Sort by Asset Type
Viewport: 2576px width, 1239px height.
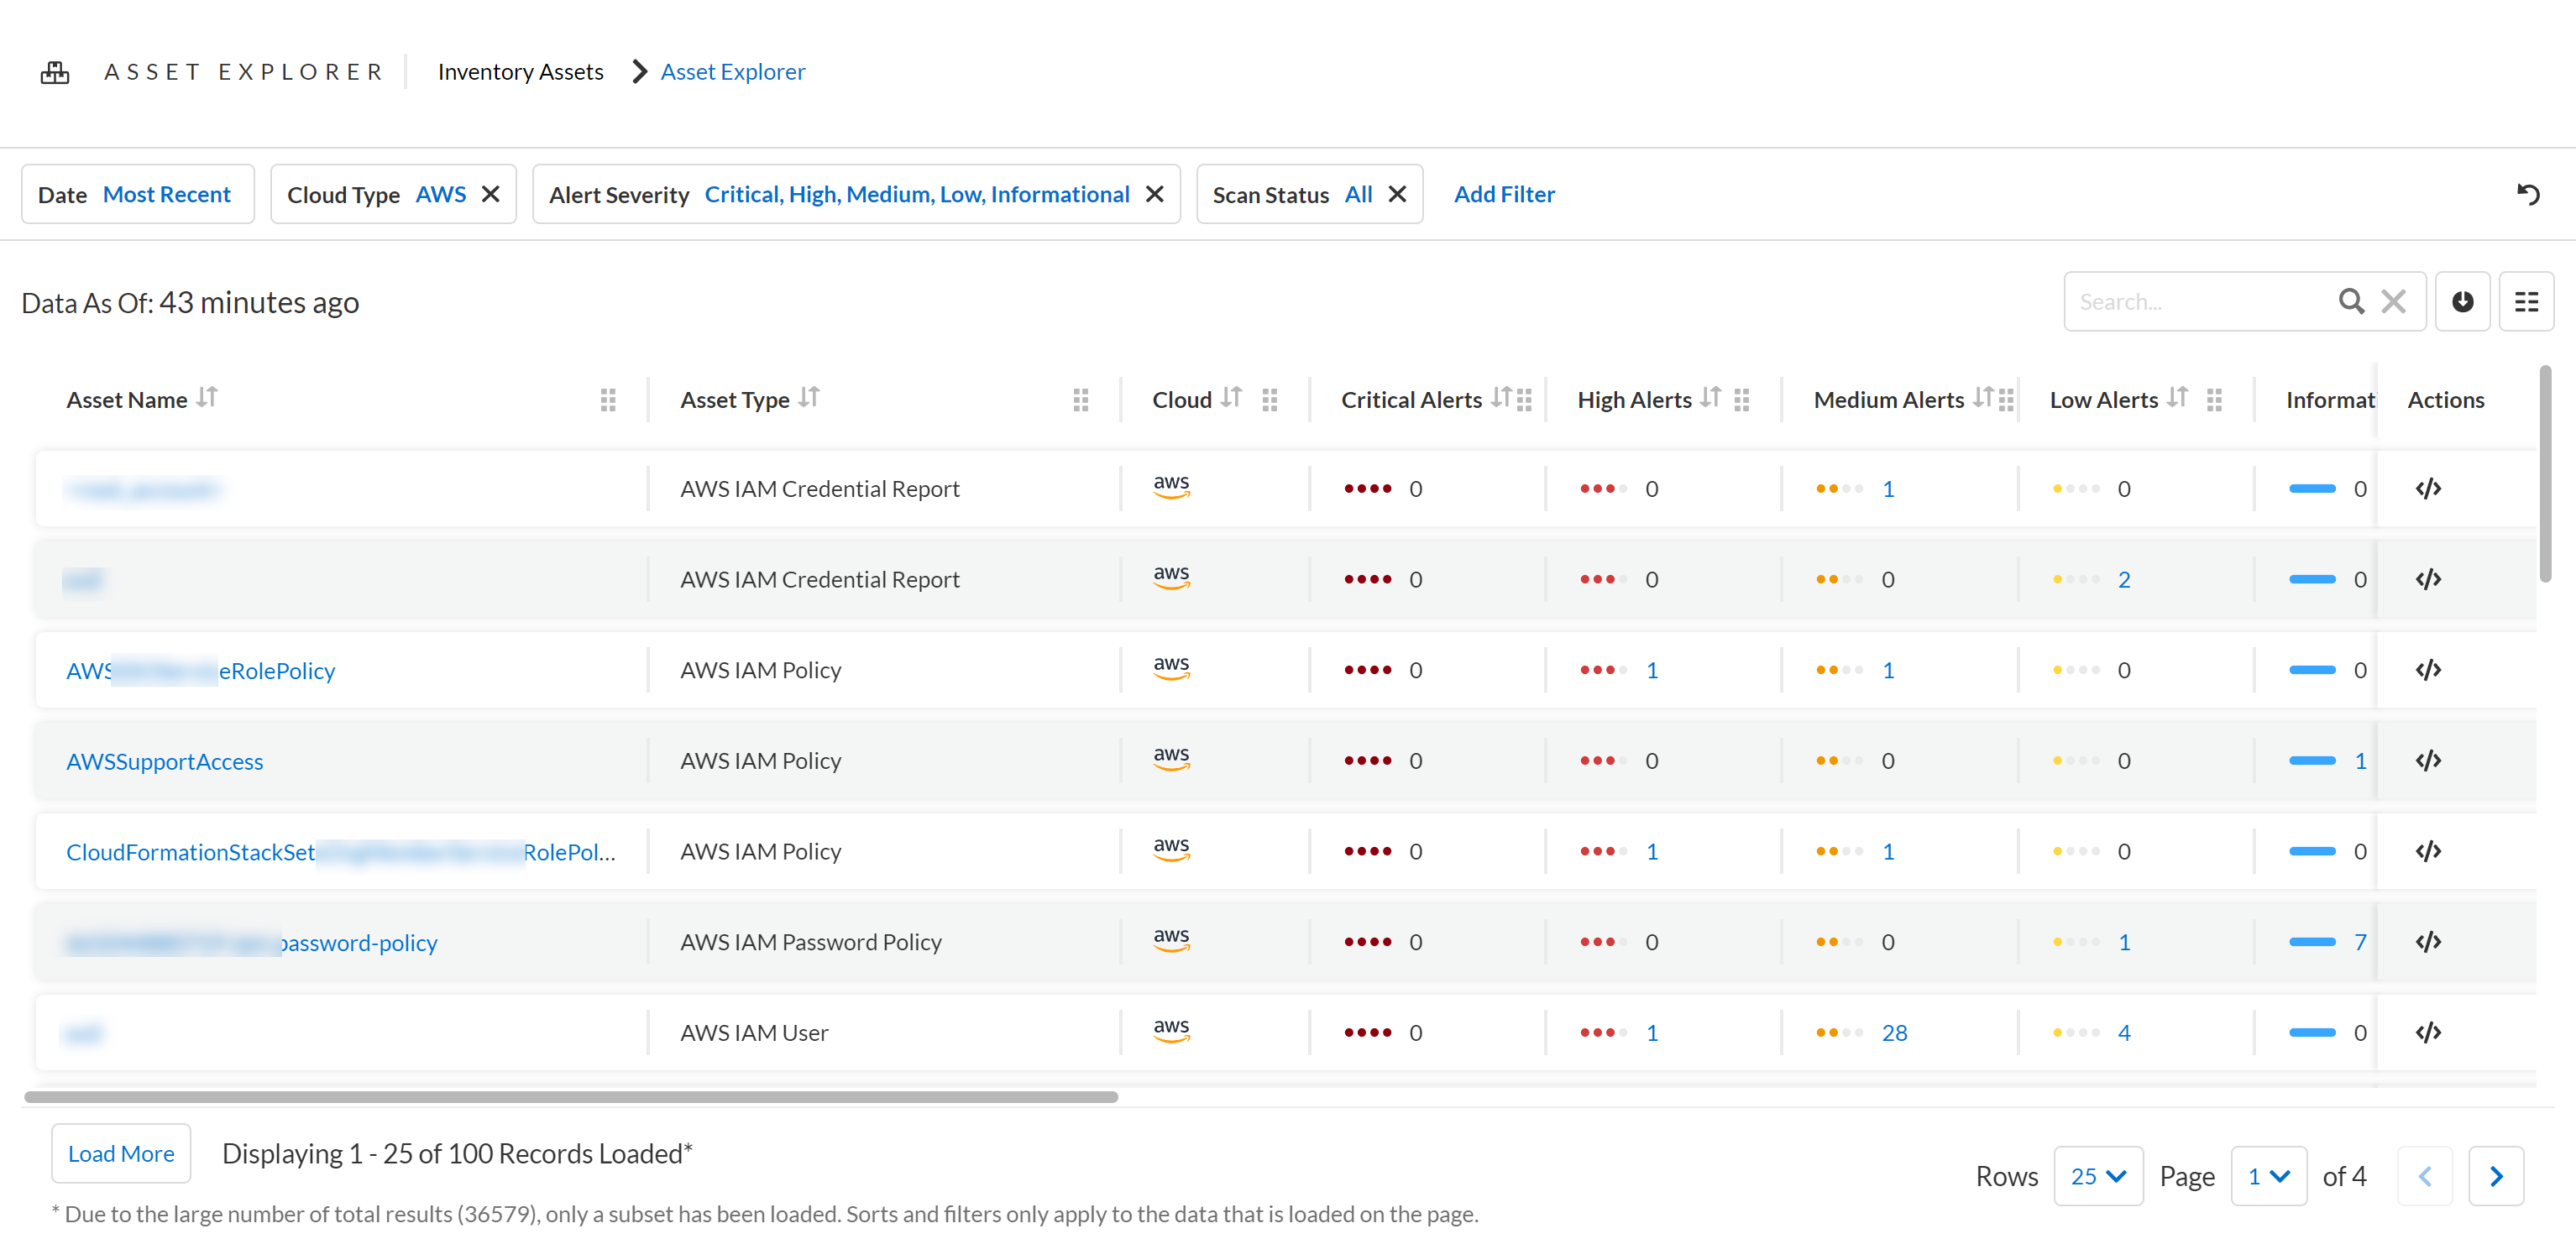[809, 398]
